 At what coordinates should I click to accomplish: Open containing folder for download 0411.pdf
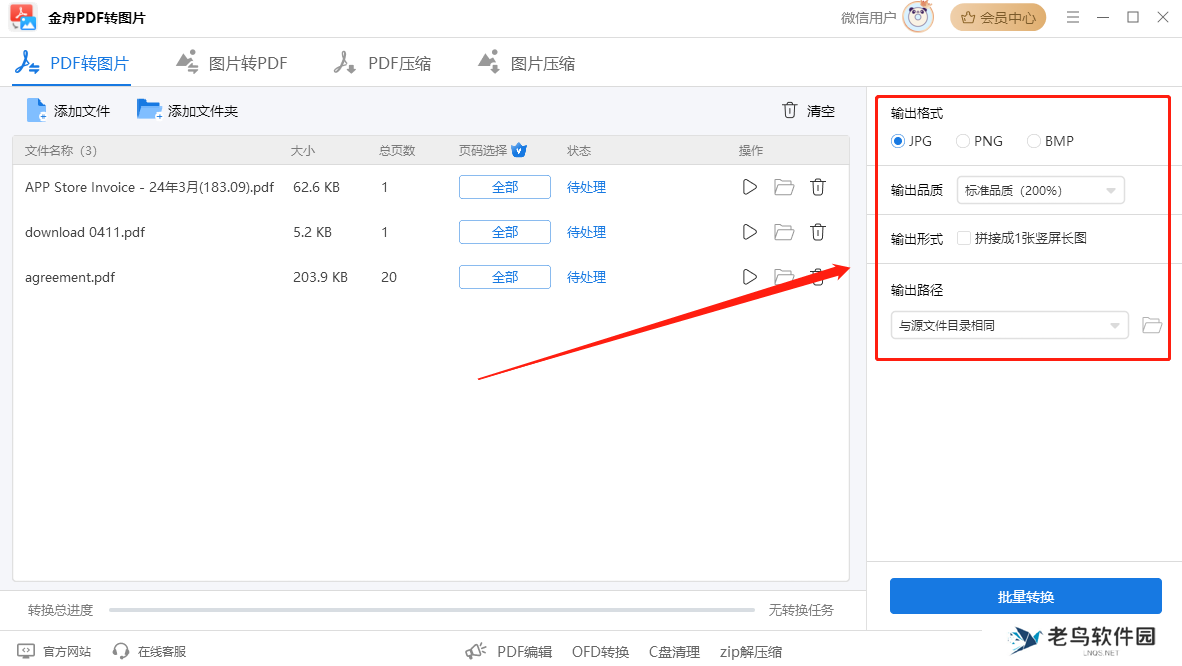pos(783,232)
